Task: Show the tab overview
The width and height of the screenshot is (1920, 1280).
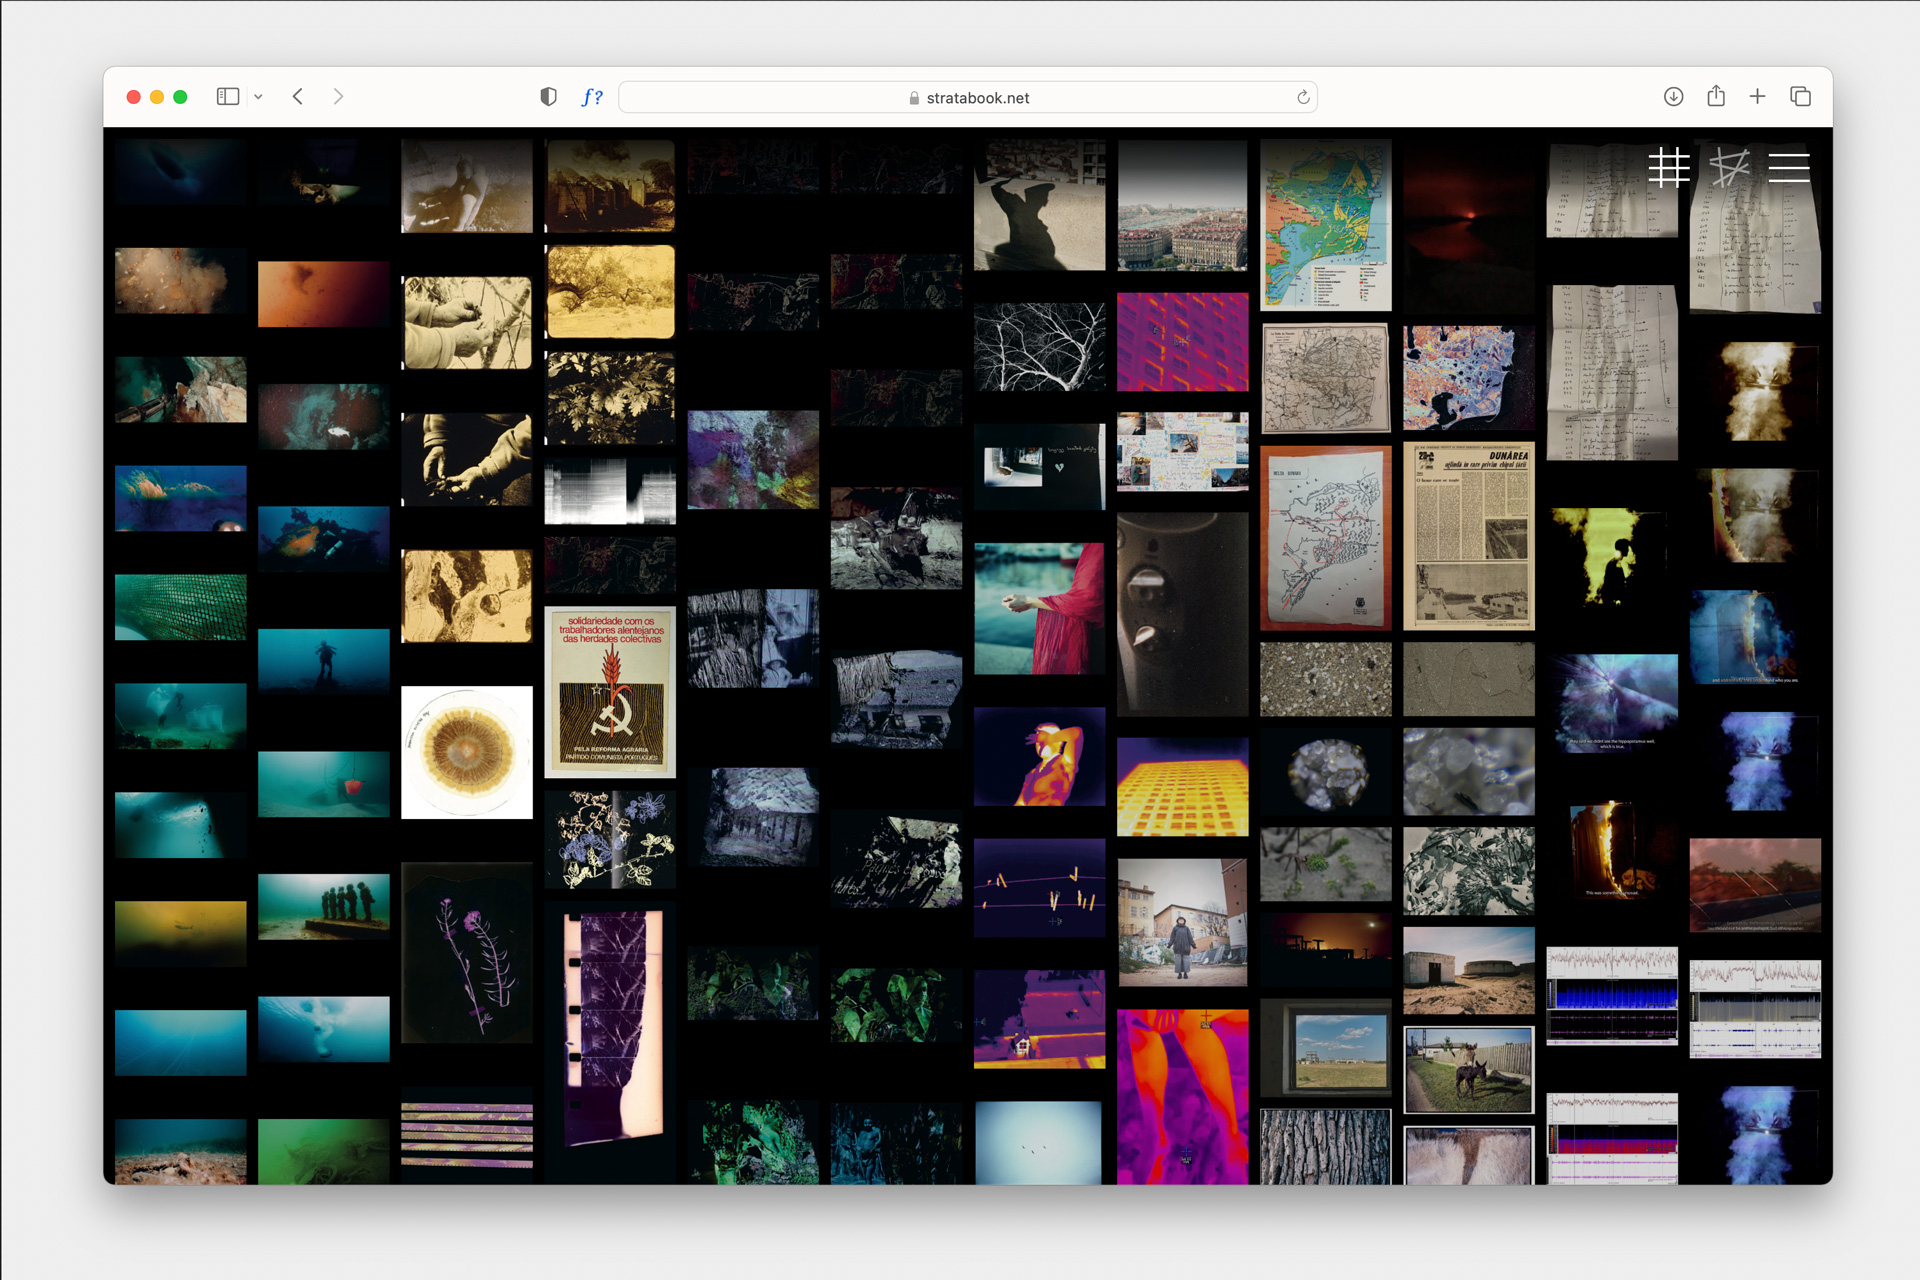Action: pyautogui.click(x=1800, y=97)
